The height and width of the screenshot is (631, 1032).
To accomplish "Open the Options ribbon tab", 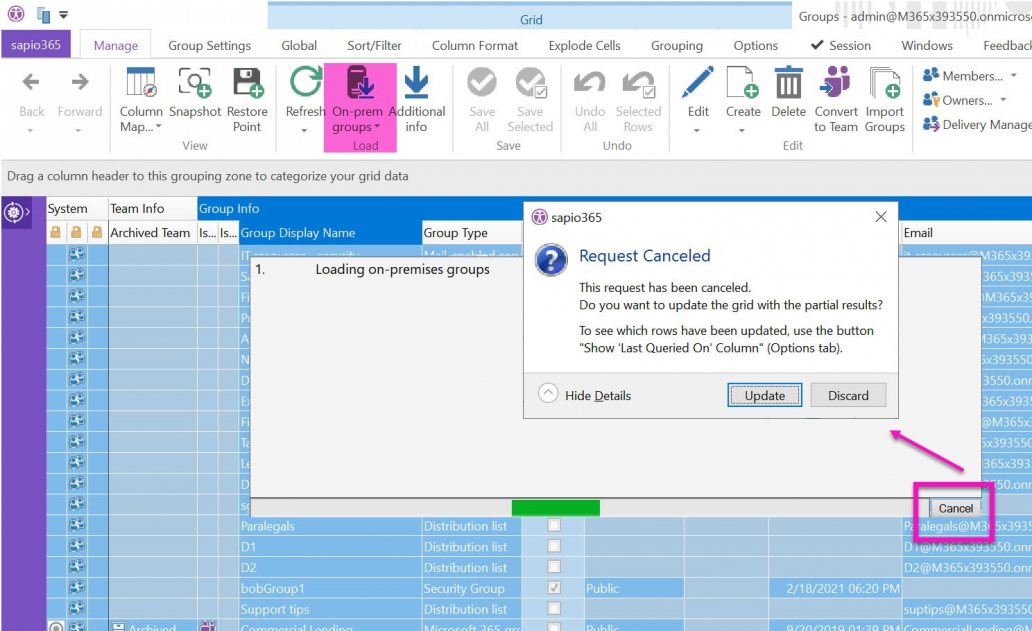I will 756,45.
